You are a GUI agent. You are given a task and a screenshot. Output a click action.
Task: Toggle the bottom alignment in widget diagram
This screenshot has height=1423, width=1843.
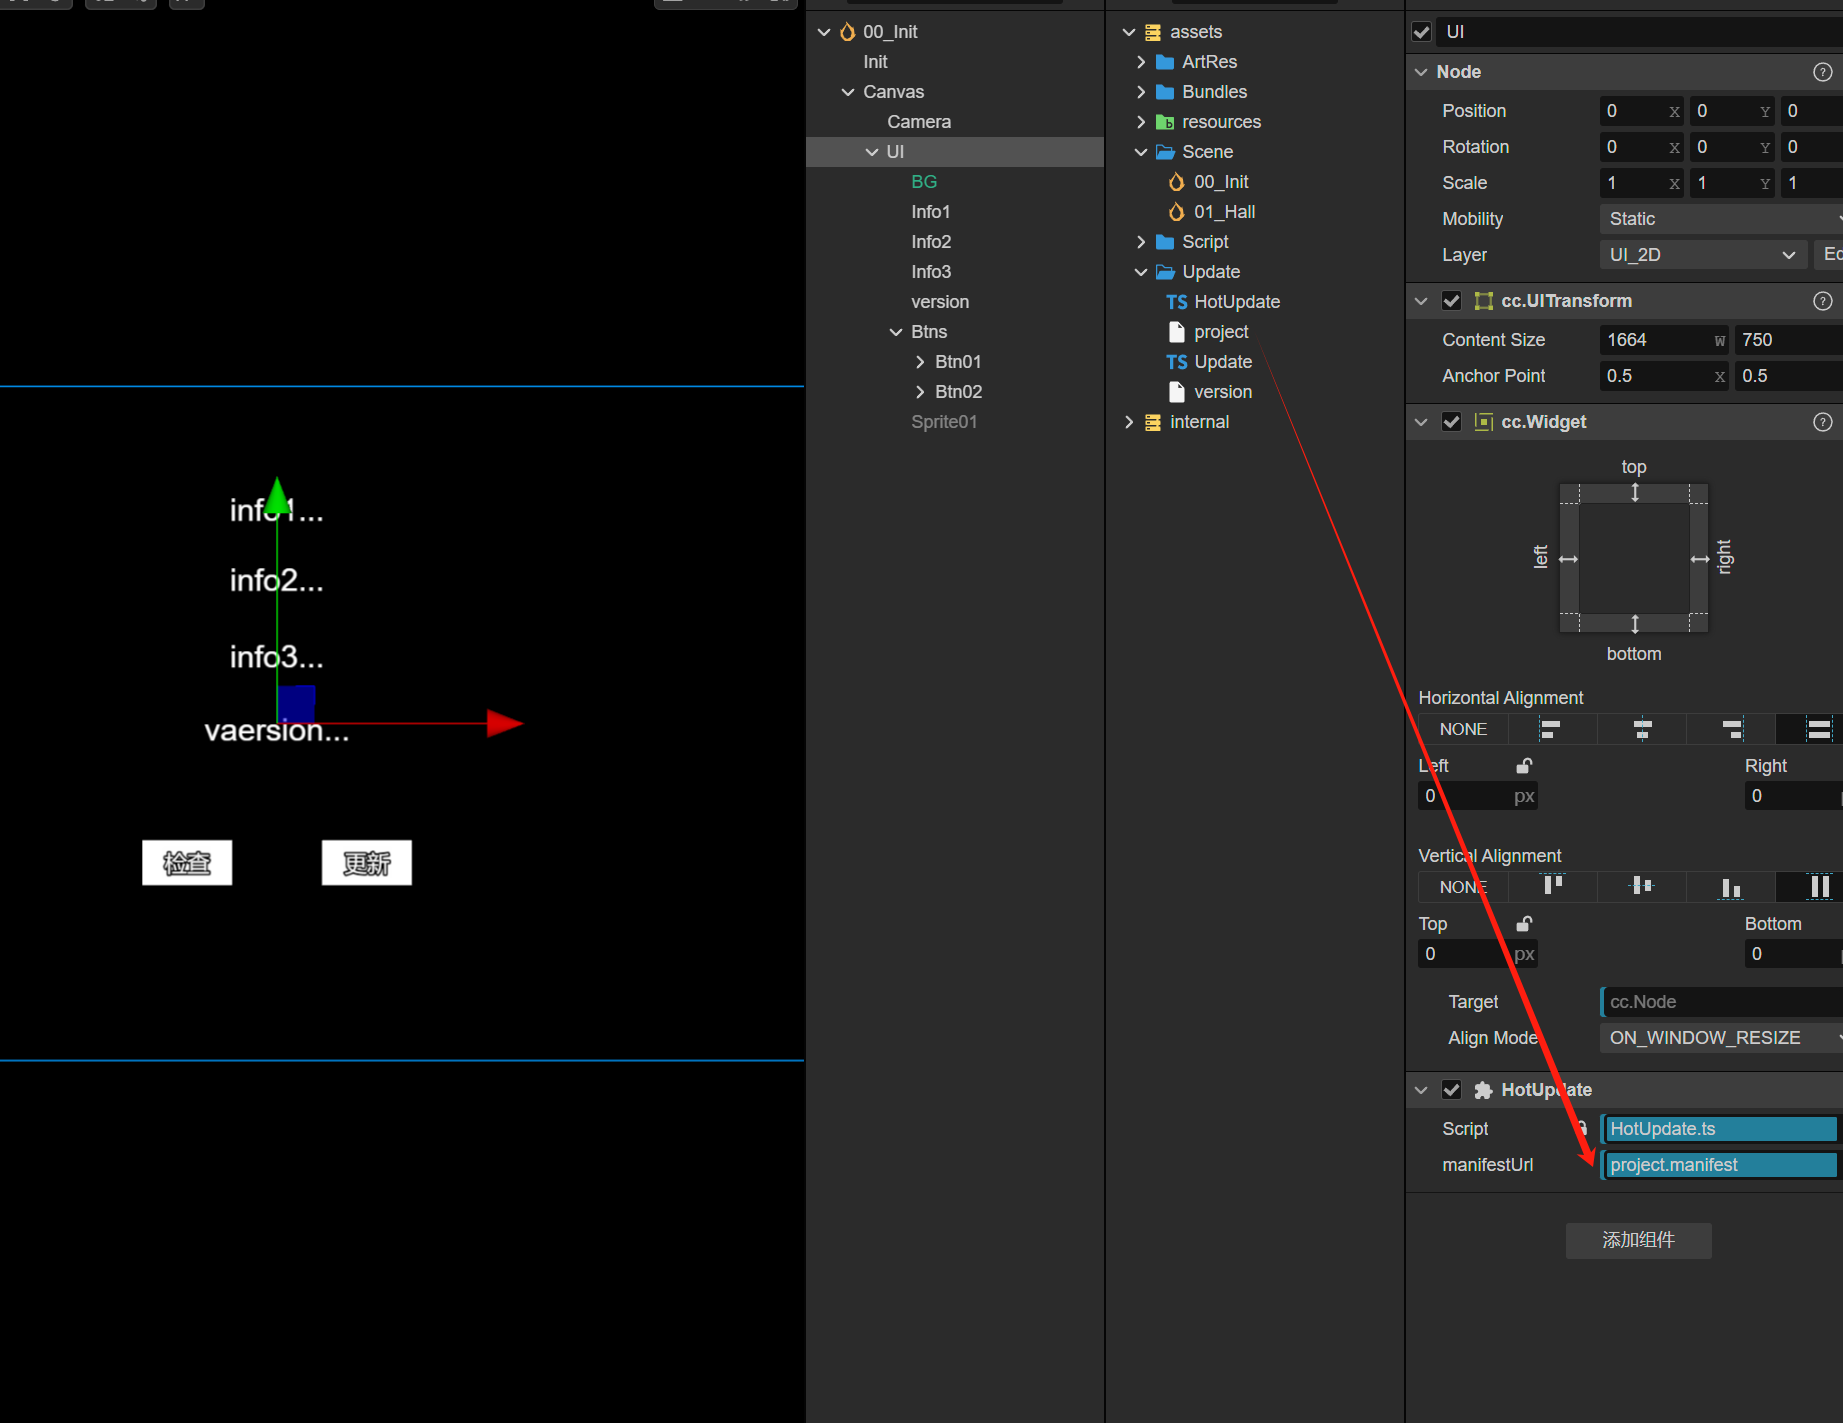click(x=1635, y=624)
